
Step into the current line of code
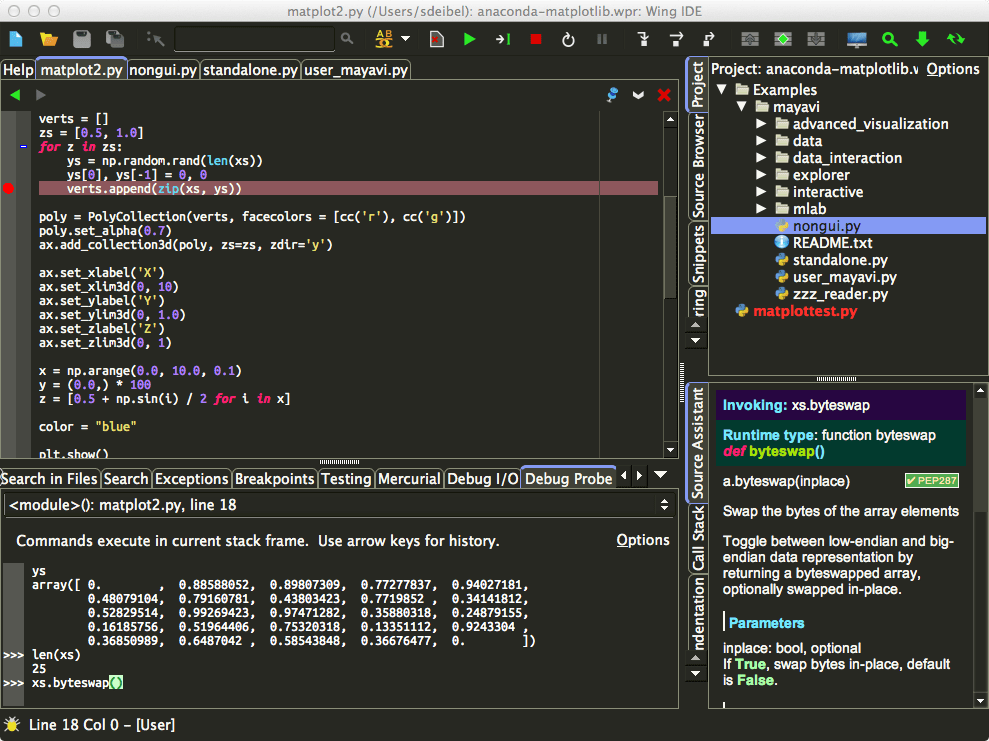(x=645, y=39)
